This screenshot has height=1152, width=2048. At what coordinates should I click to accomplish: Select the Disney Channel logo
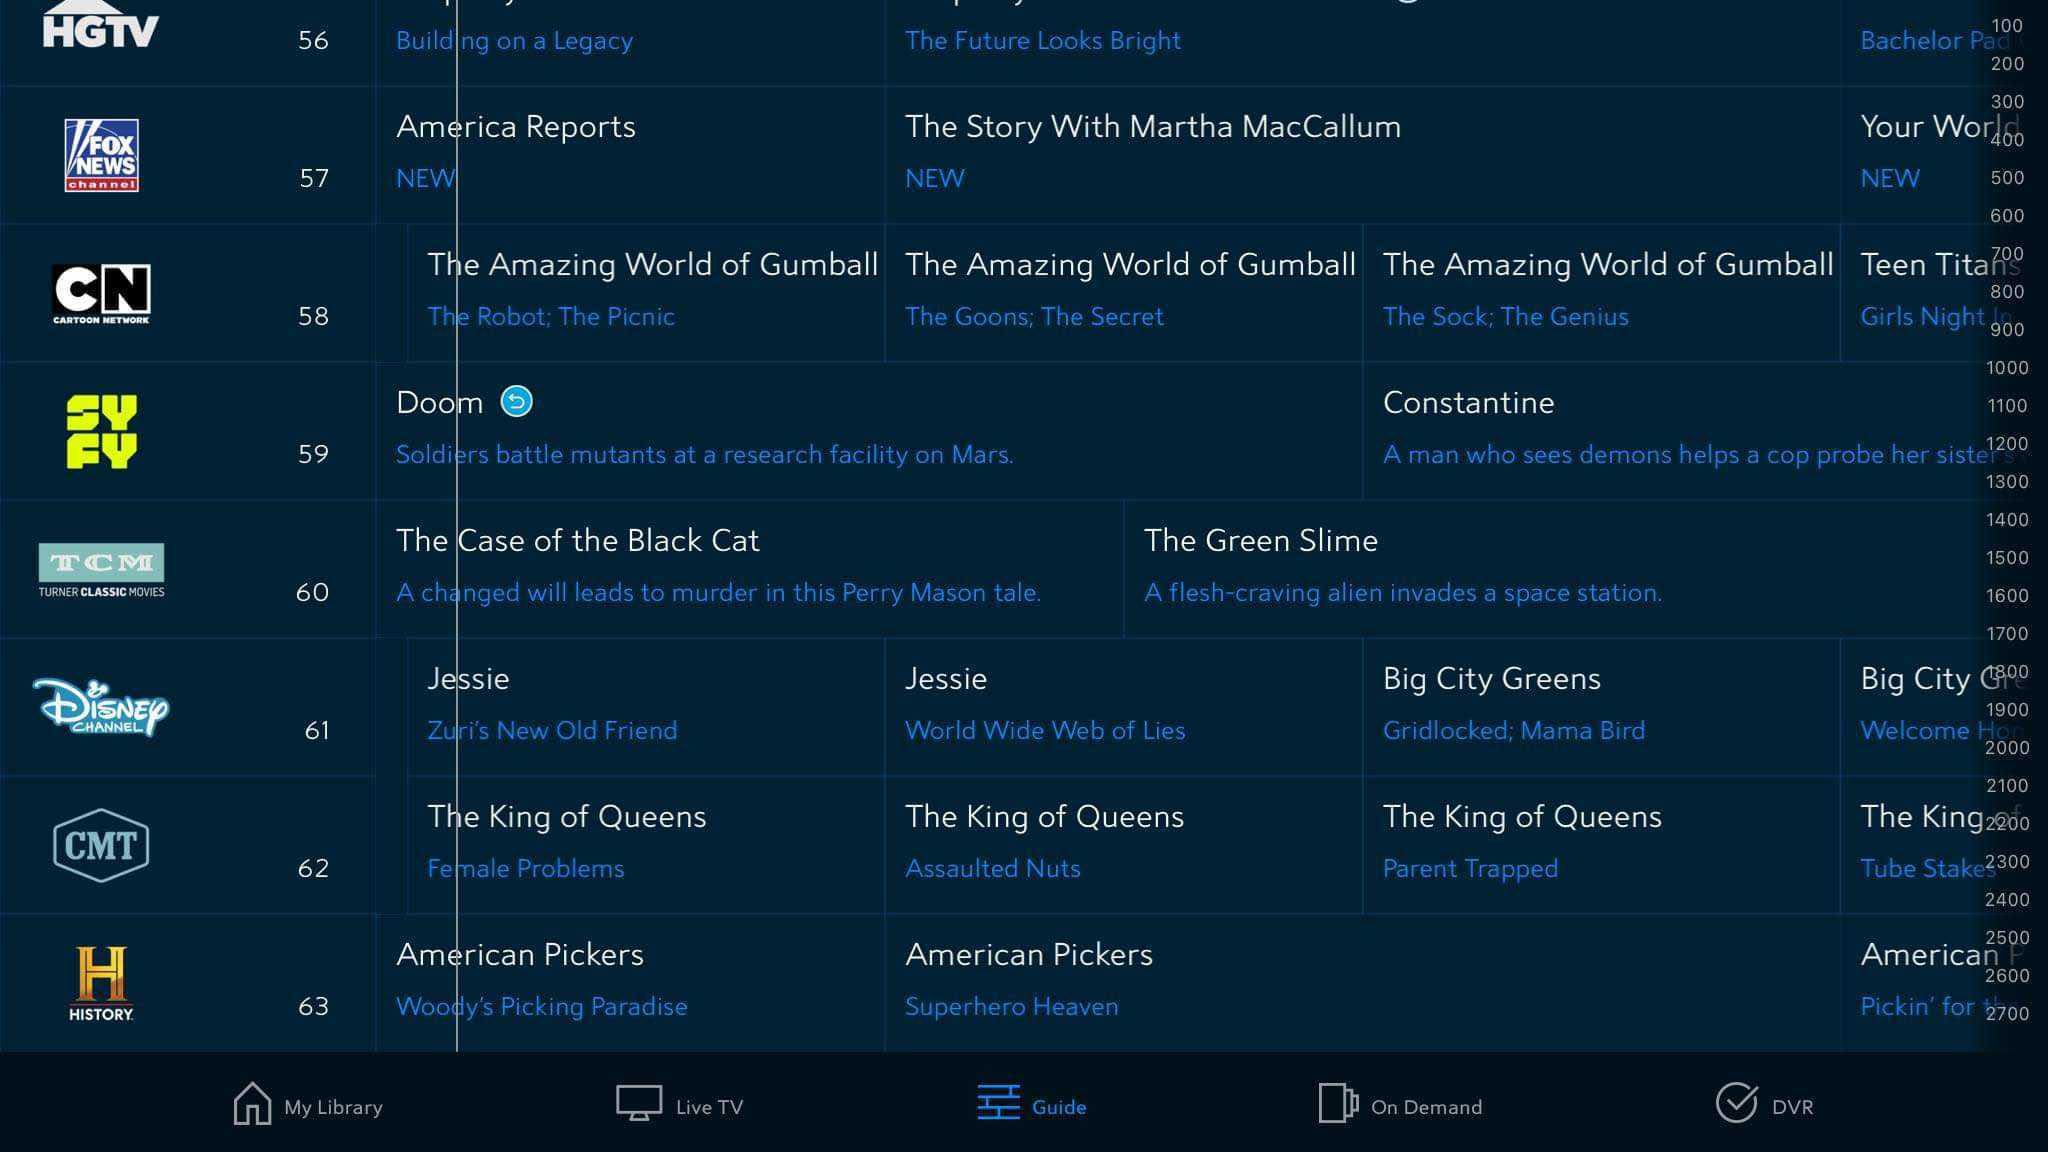coord(99,707)
